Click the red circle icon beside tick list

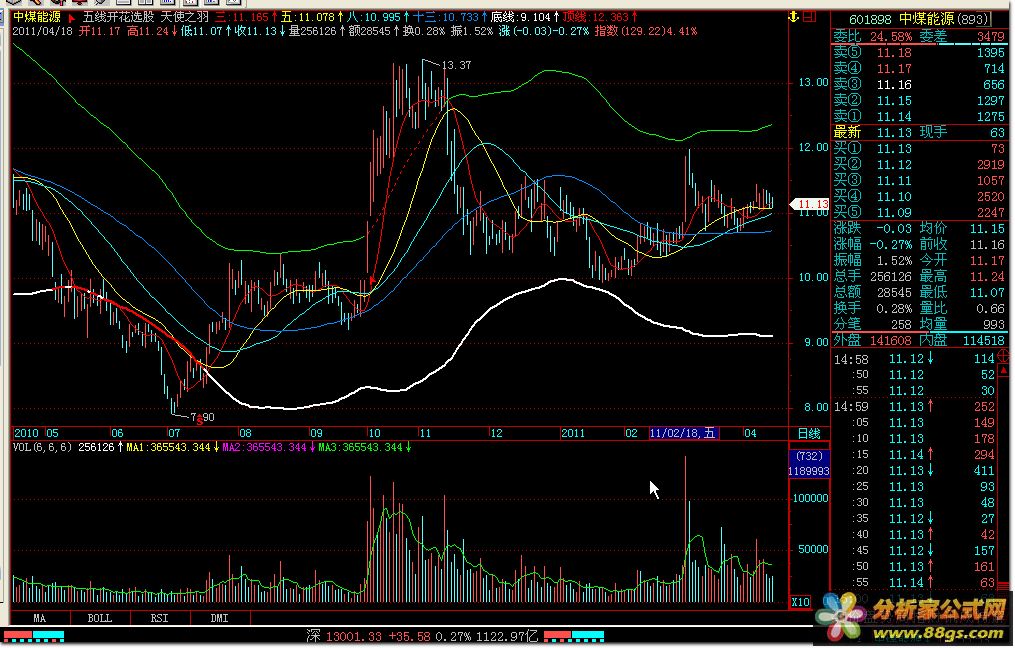click(x=1004, y=355)
